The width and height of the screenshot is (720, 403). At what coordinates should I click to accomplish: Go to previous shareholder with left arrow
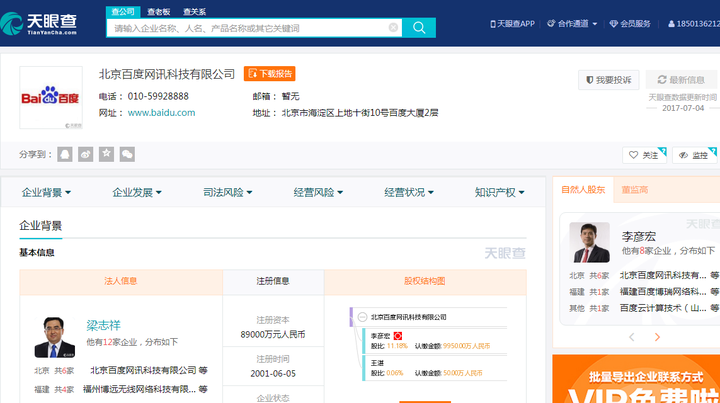click(632, 337)
